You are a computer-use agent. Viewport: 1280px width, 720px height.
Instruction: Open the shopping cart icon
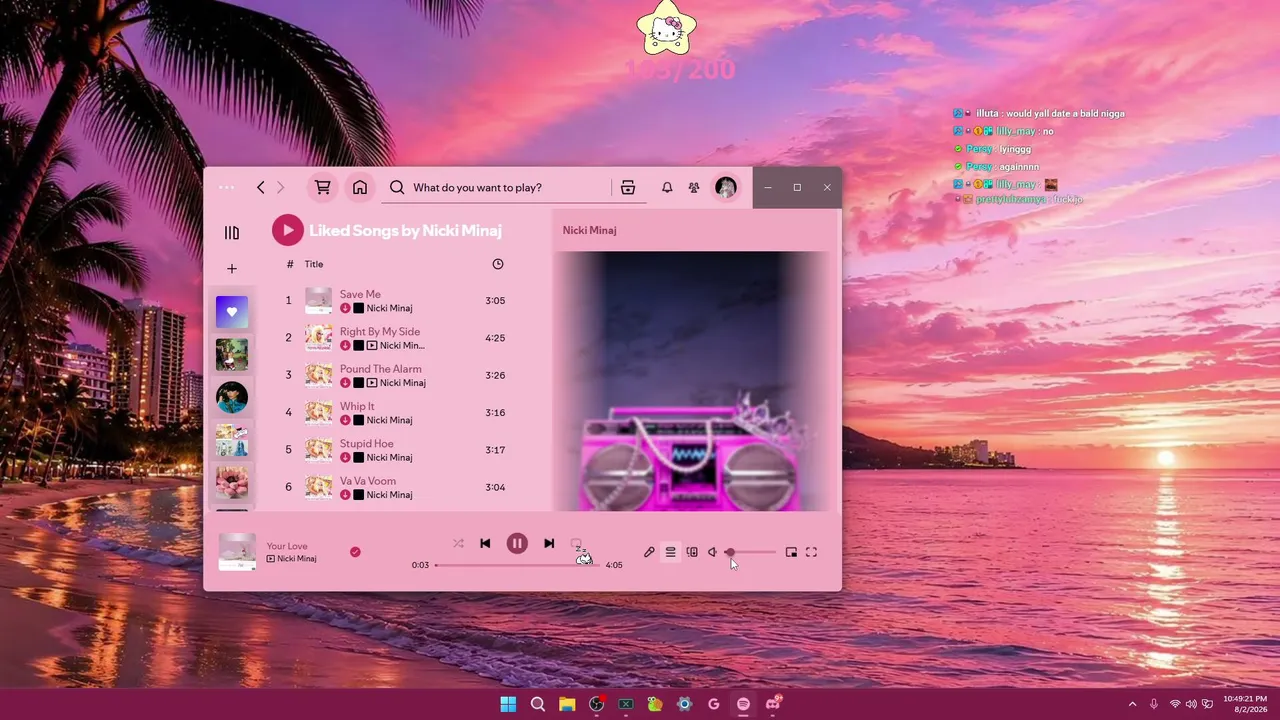322,187
